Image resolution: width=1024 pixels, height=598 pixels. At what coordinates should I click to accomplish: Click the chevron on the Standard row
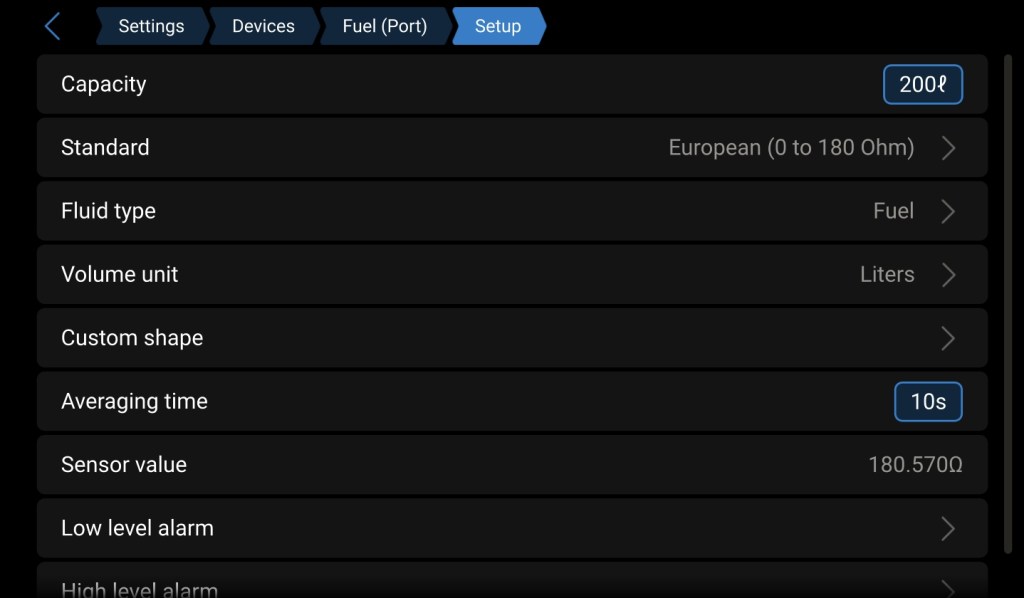[x=948, y=148]
